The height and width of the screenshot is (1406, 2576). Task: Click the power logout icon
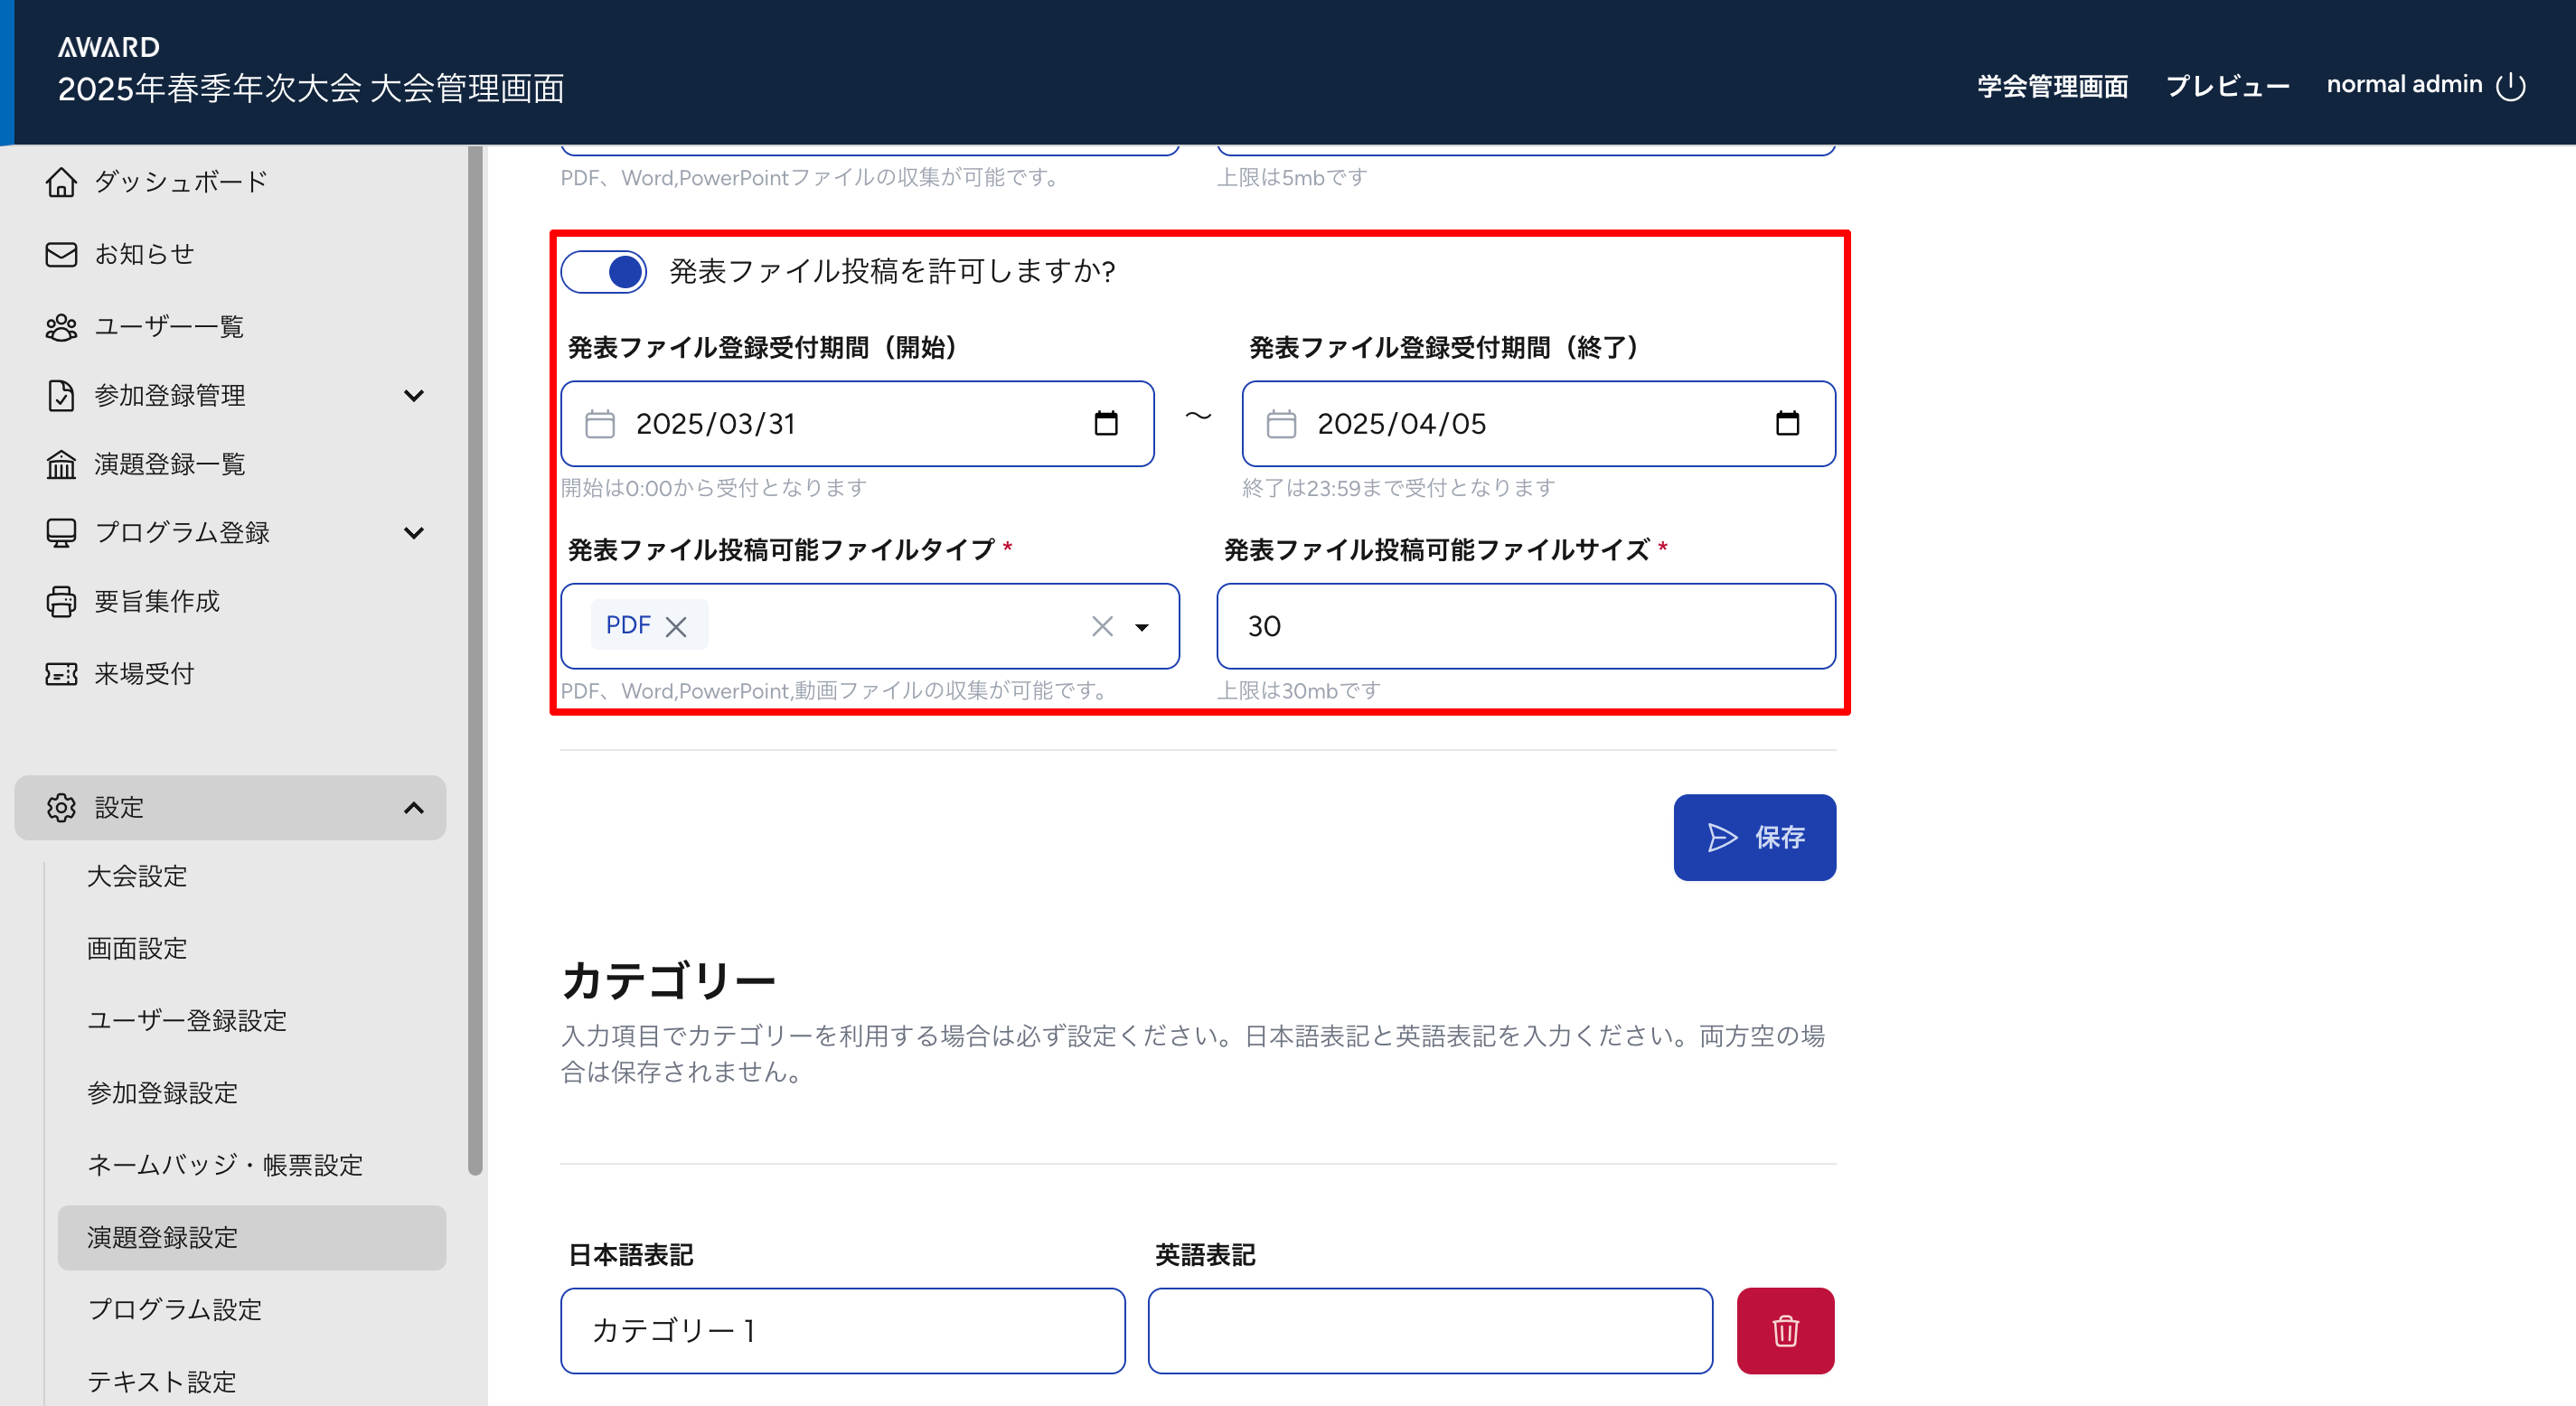click(2511, 86)
